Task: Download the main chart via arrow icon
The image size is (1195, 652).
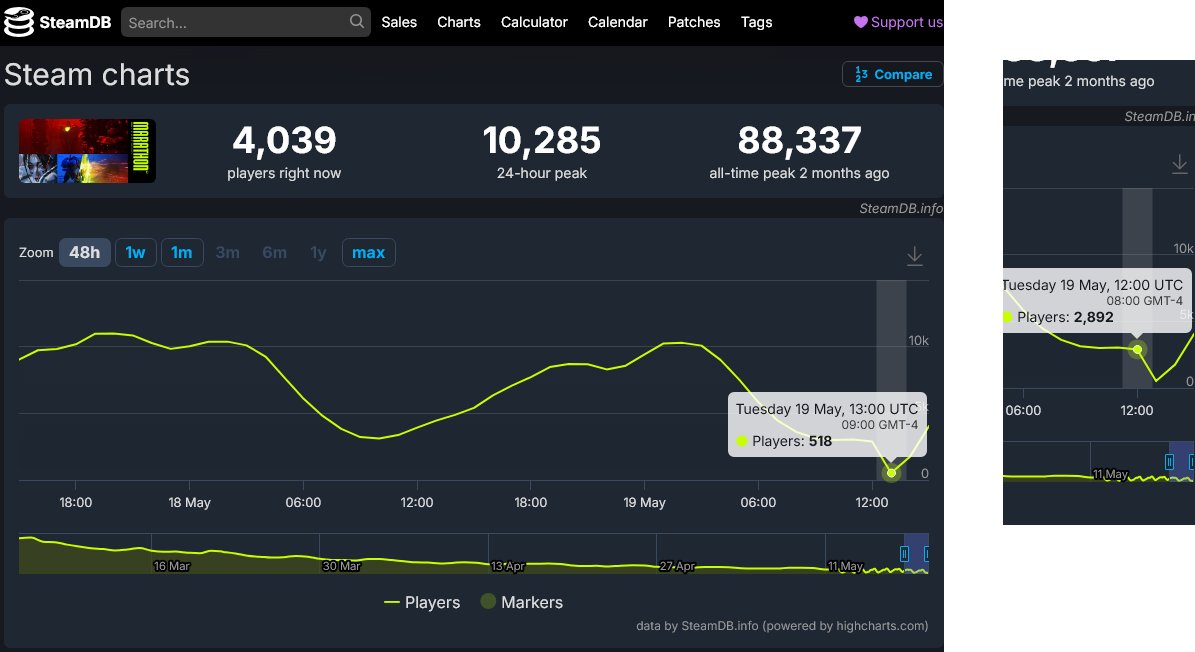Action: [x=915, y=257]
